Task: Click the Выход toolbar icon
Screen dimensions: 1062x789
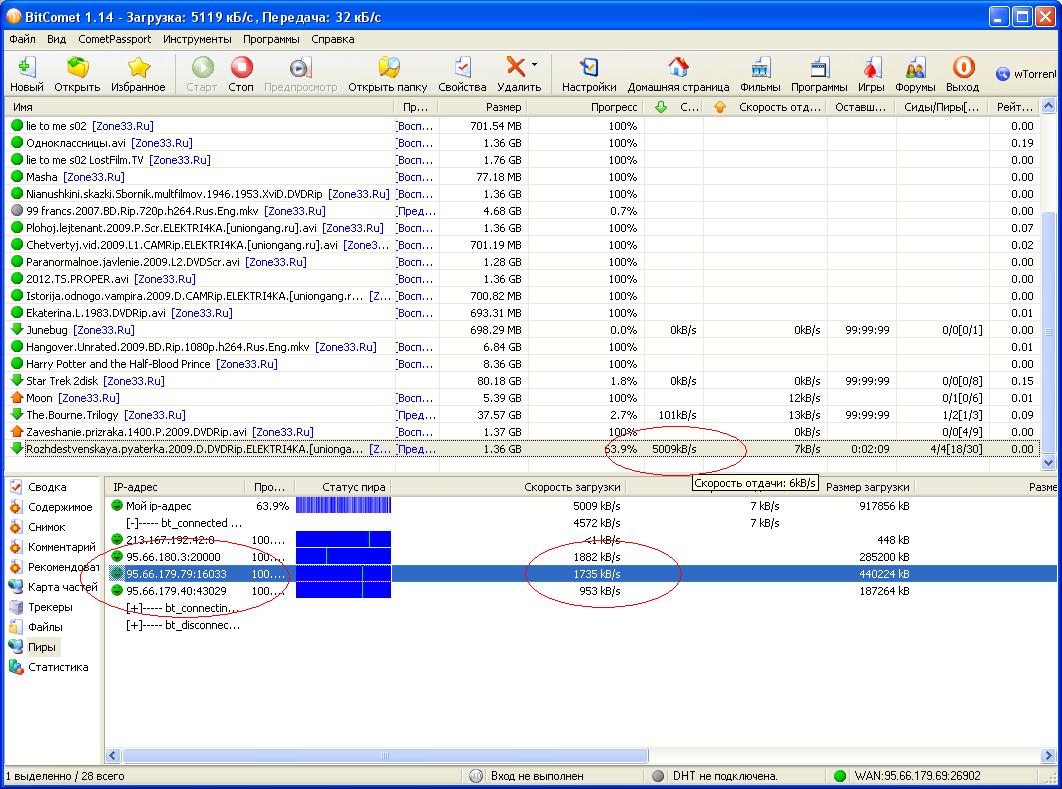Action: [x=962, y=74]
